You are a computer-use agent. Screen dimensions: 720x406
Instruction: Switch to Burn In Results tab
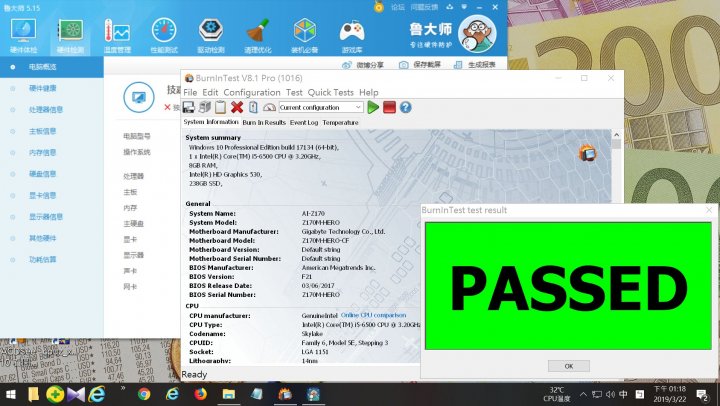pyautogui.click(x=264, y=123)
